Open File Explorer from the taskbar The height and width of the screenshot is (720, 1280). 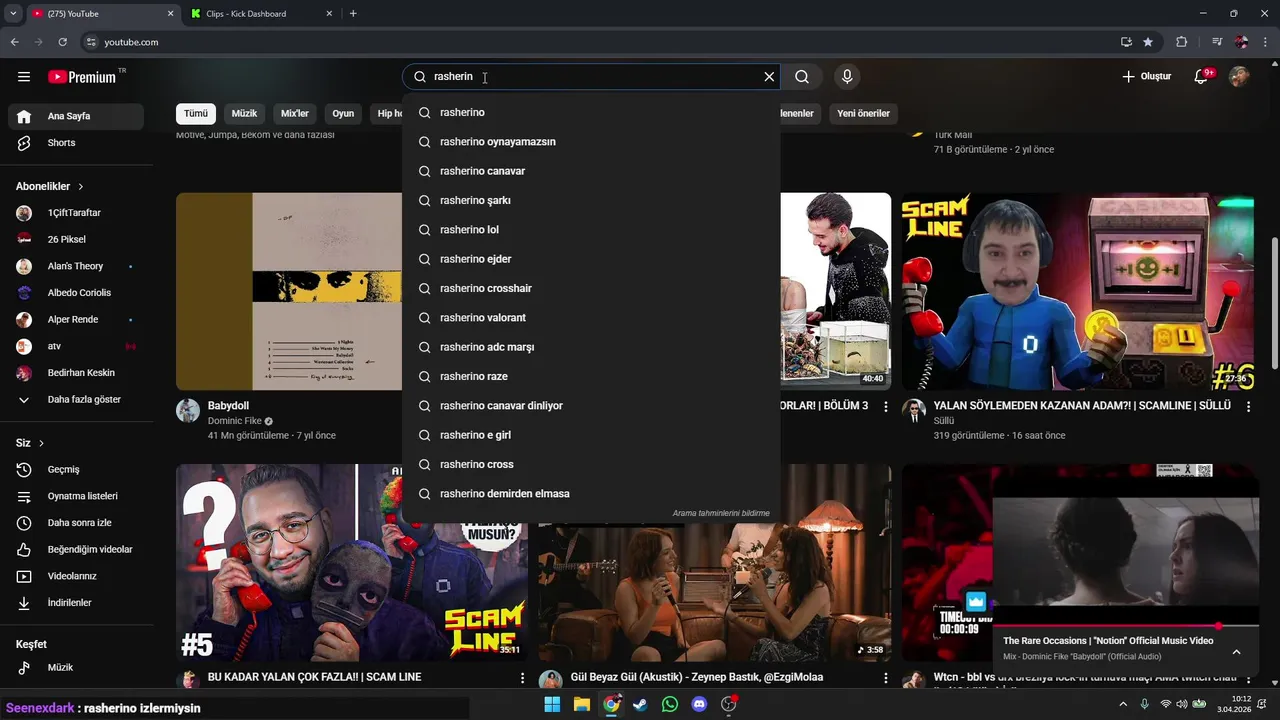click(x=582, y=704)
